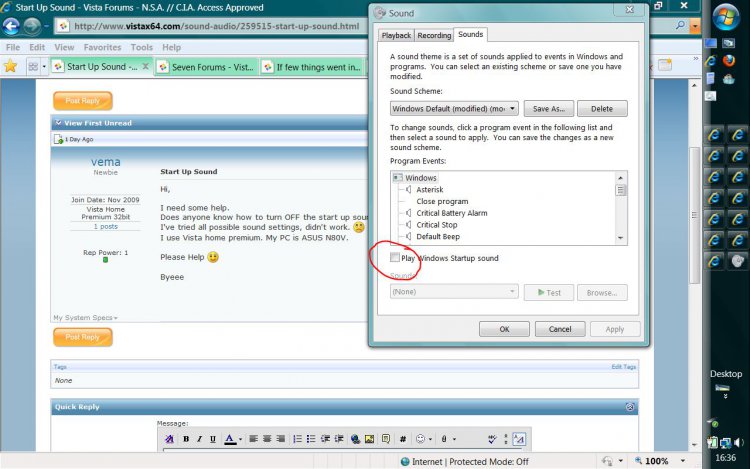
Task: Open the File menu
Action: coord(13,47)
